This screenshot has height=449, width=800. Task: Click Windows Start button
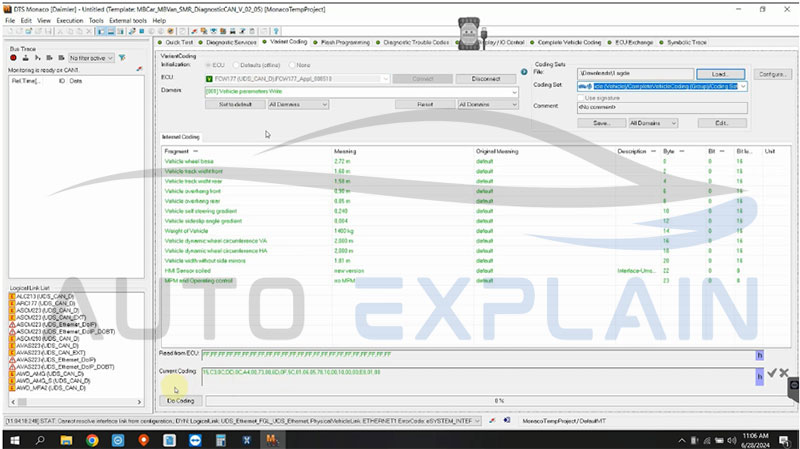[x=15, y=440]
